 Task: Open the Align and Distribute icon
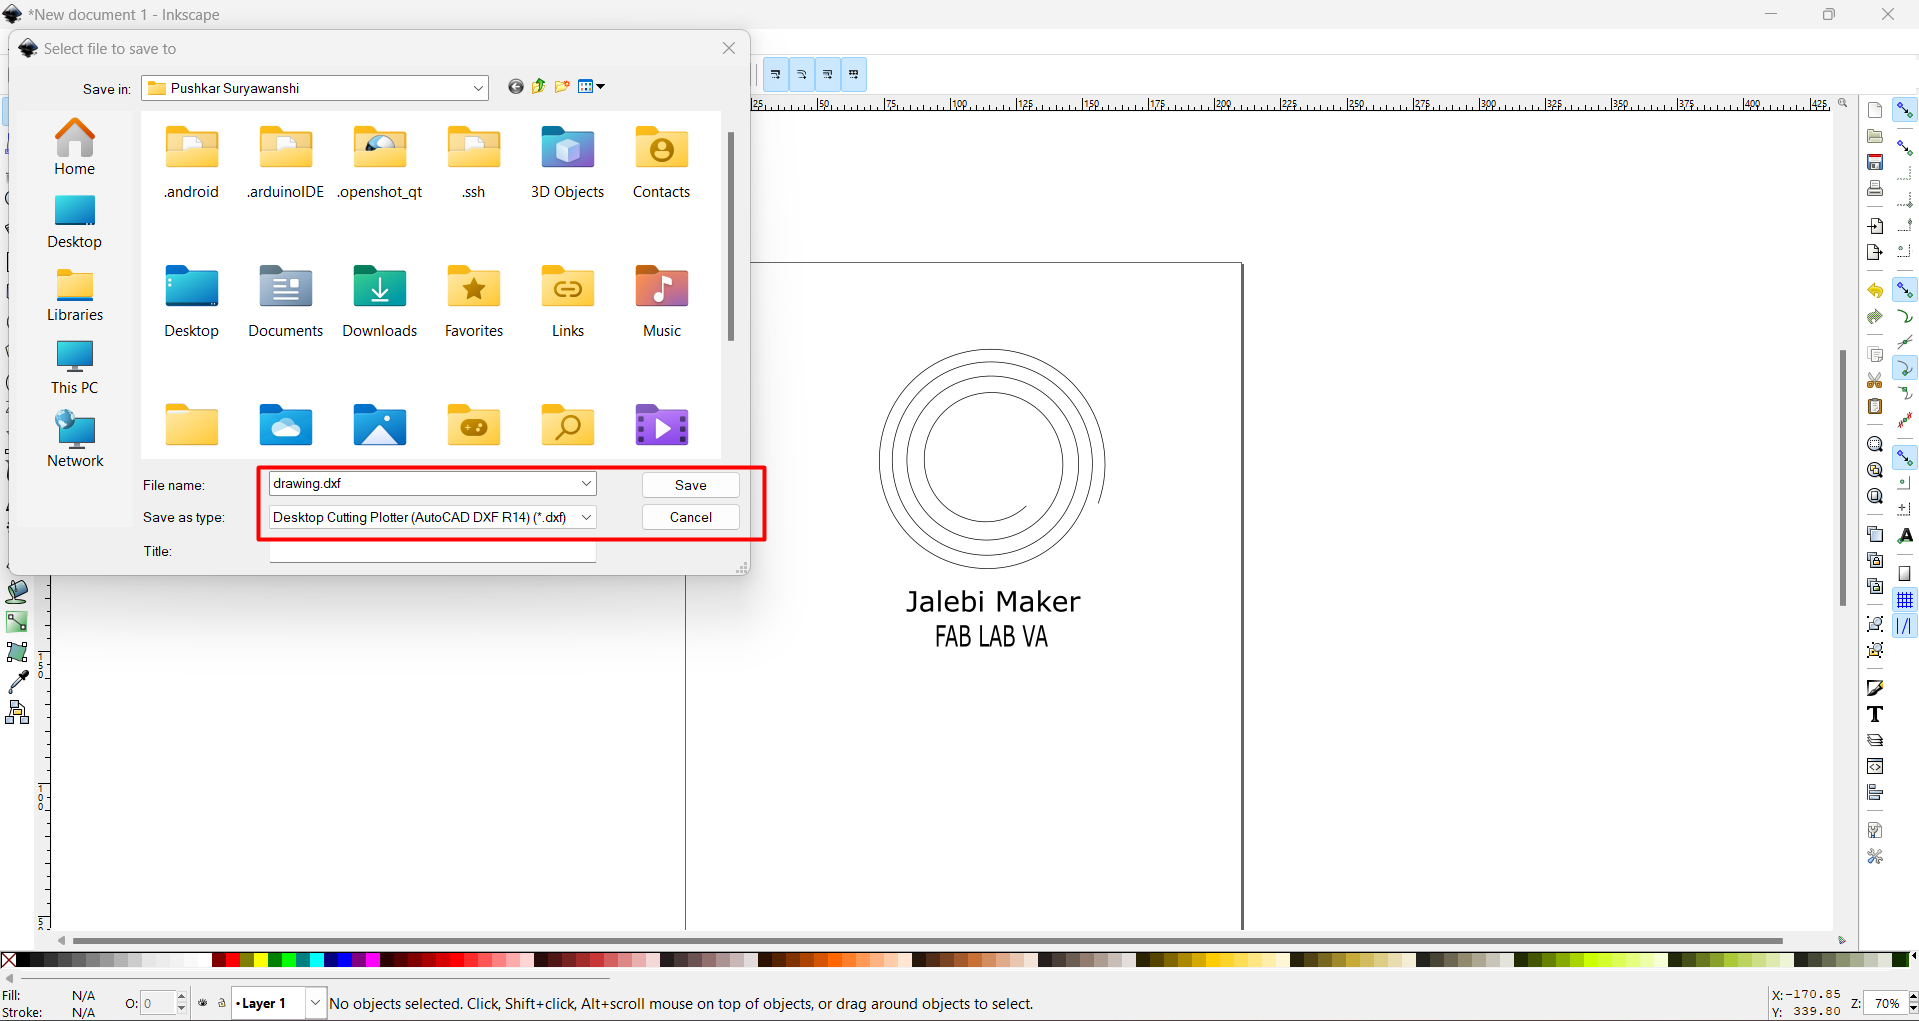click(1875, 792)
